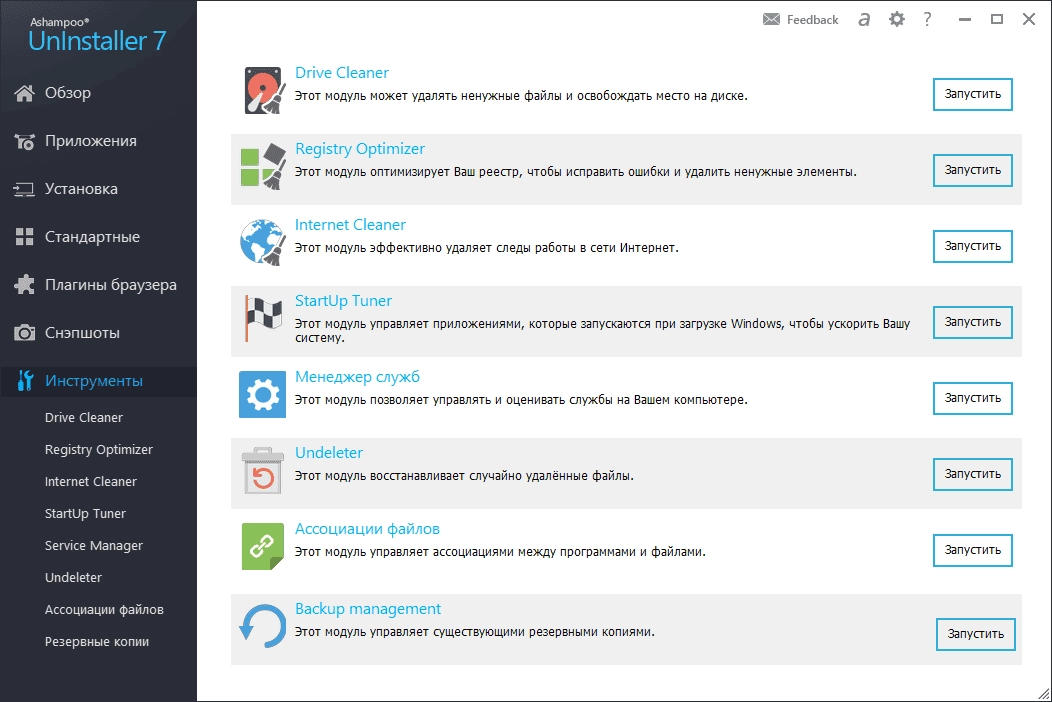
Task: Select Резервные копии in sidebar submenu
Action: (x=97, y=642)
